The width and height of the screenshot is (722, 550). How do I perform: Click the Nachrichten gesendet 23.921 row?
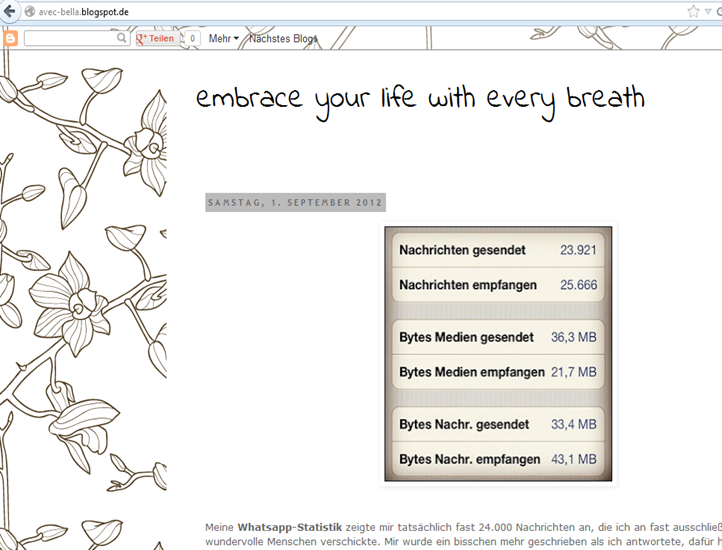pyautogui.click(x=498, y=250)
